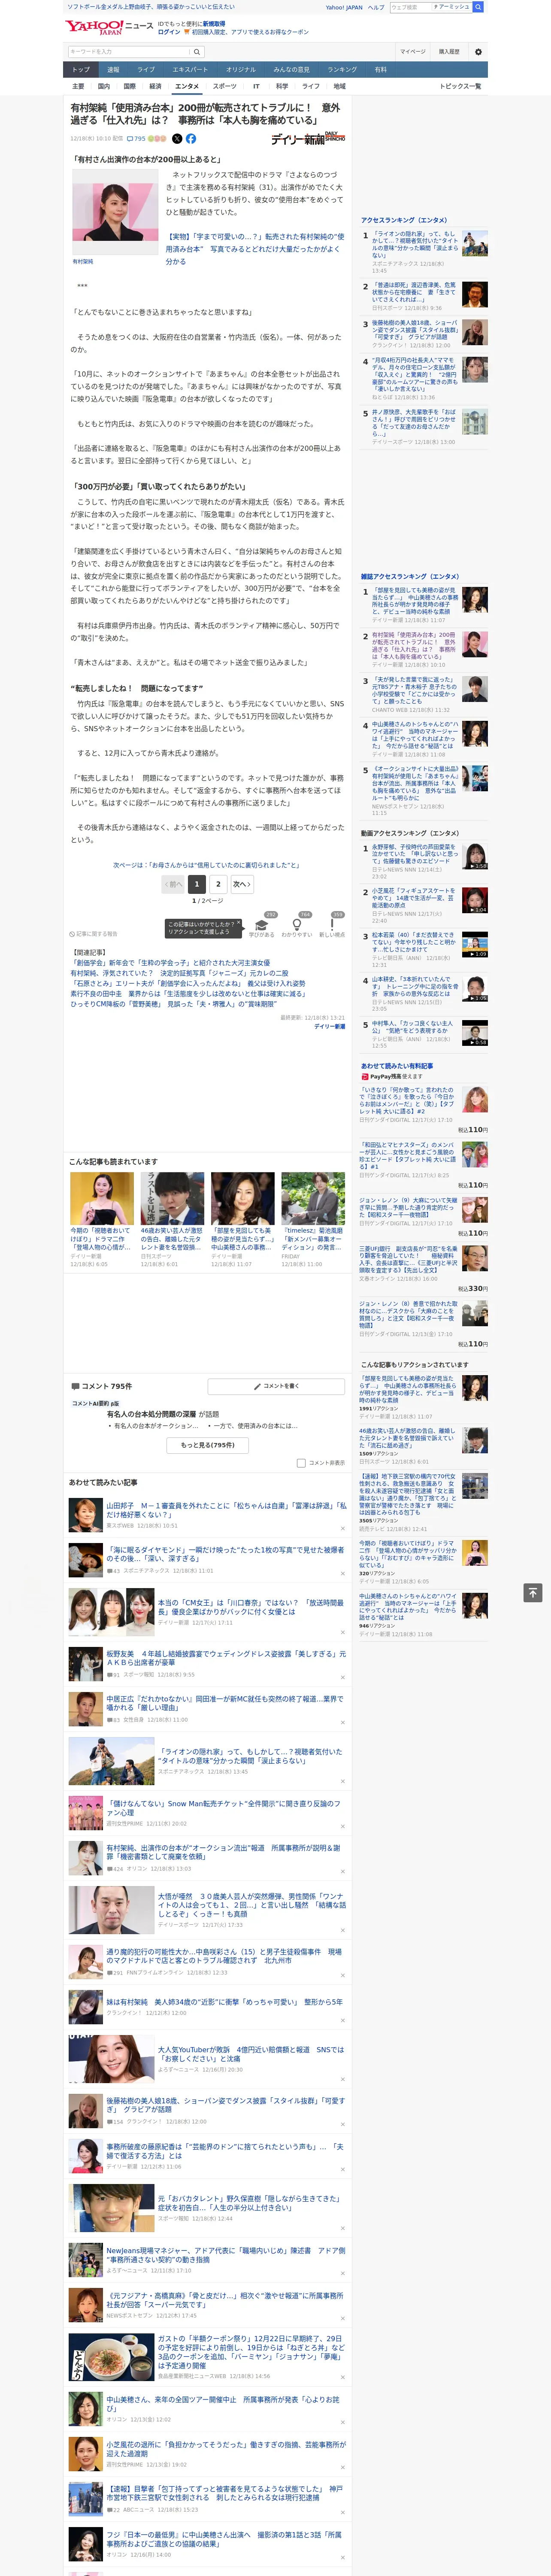Open the 購入履歴 link
The width and height of the screenshot is (551, 2576).
(449, 52)
